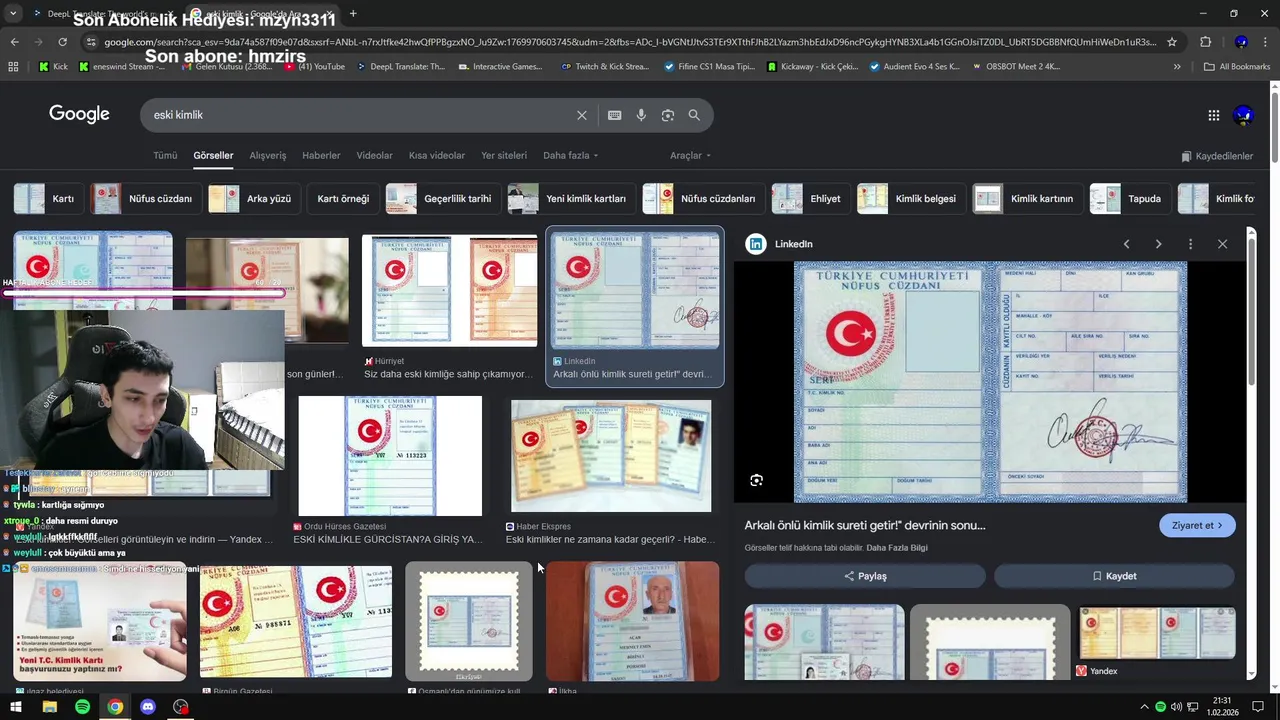Viewport: 1280px width, 720px height.
Task: Open Windows Start menu
Action: pos(16,707)
